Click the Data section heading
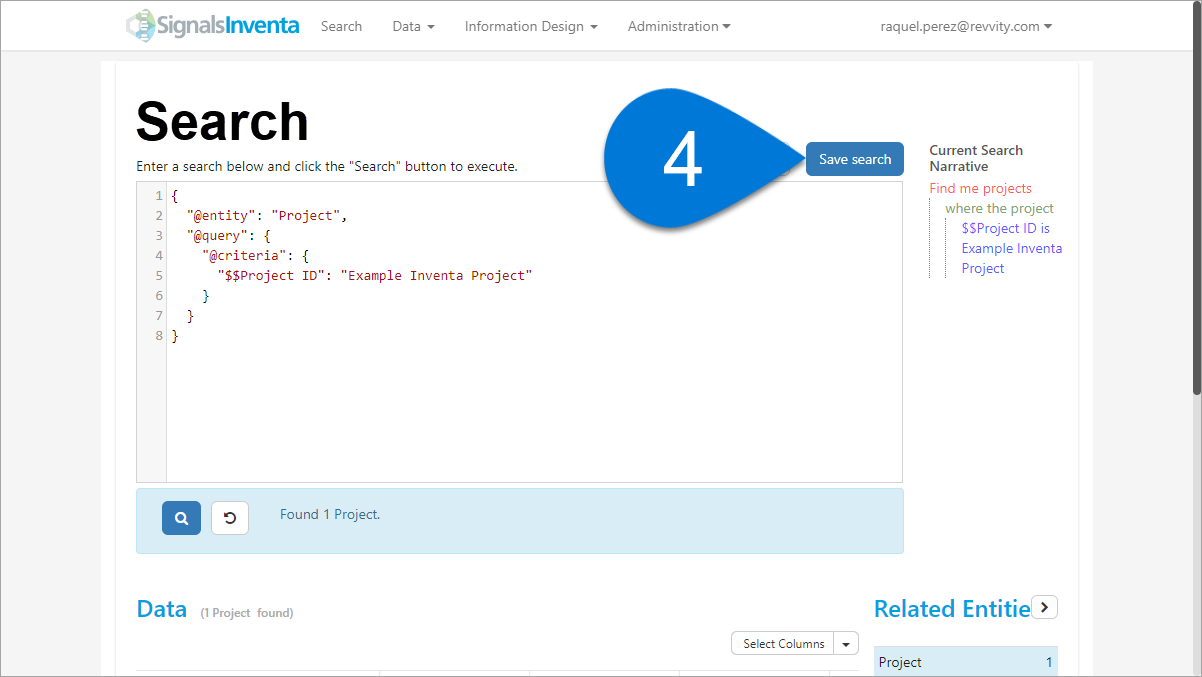 (x=161, y=609)
